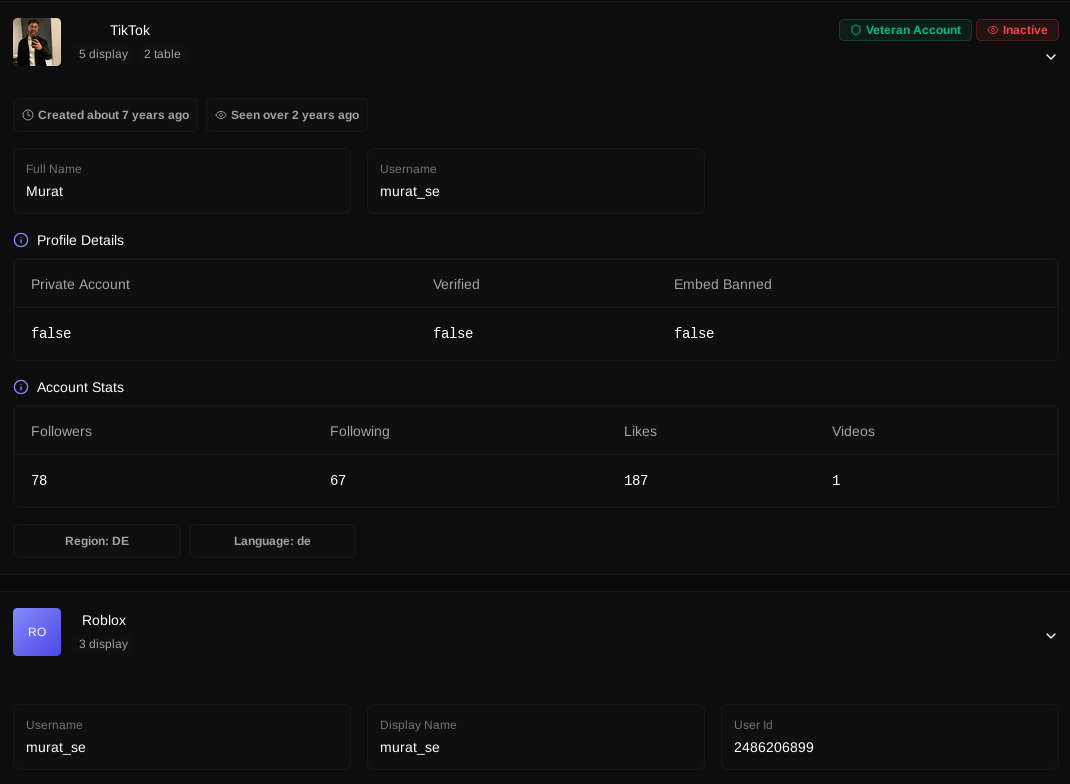Click the '3 display' label under Roblox
Screen dimensions: 1070x784
103,644
